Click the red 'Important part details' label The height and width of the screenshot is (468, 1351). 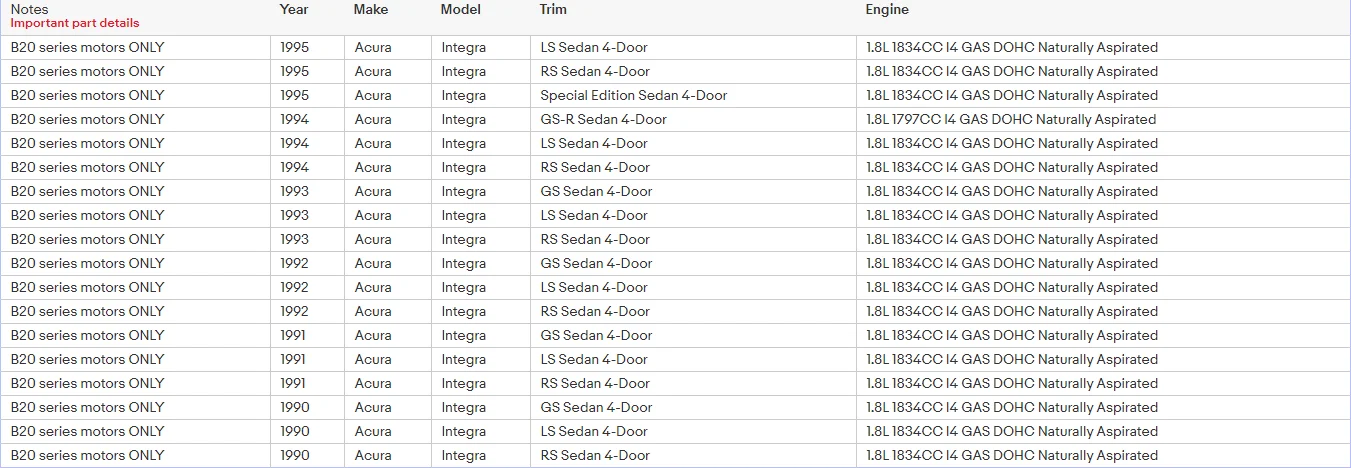75,23
